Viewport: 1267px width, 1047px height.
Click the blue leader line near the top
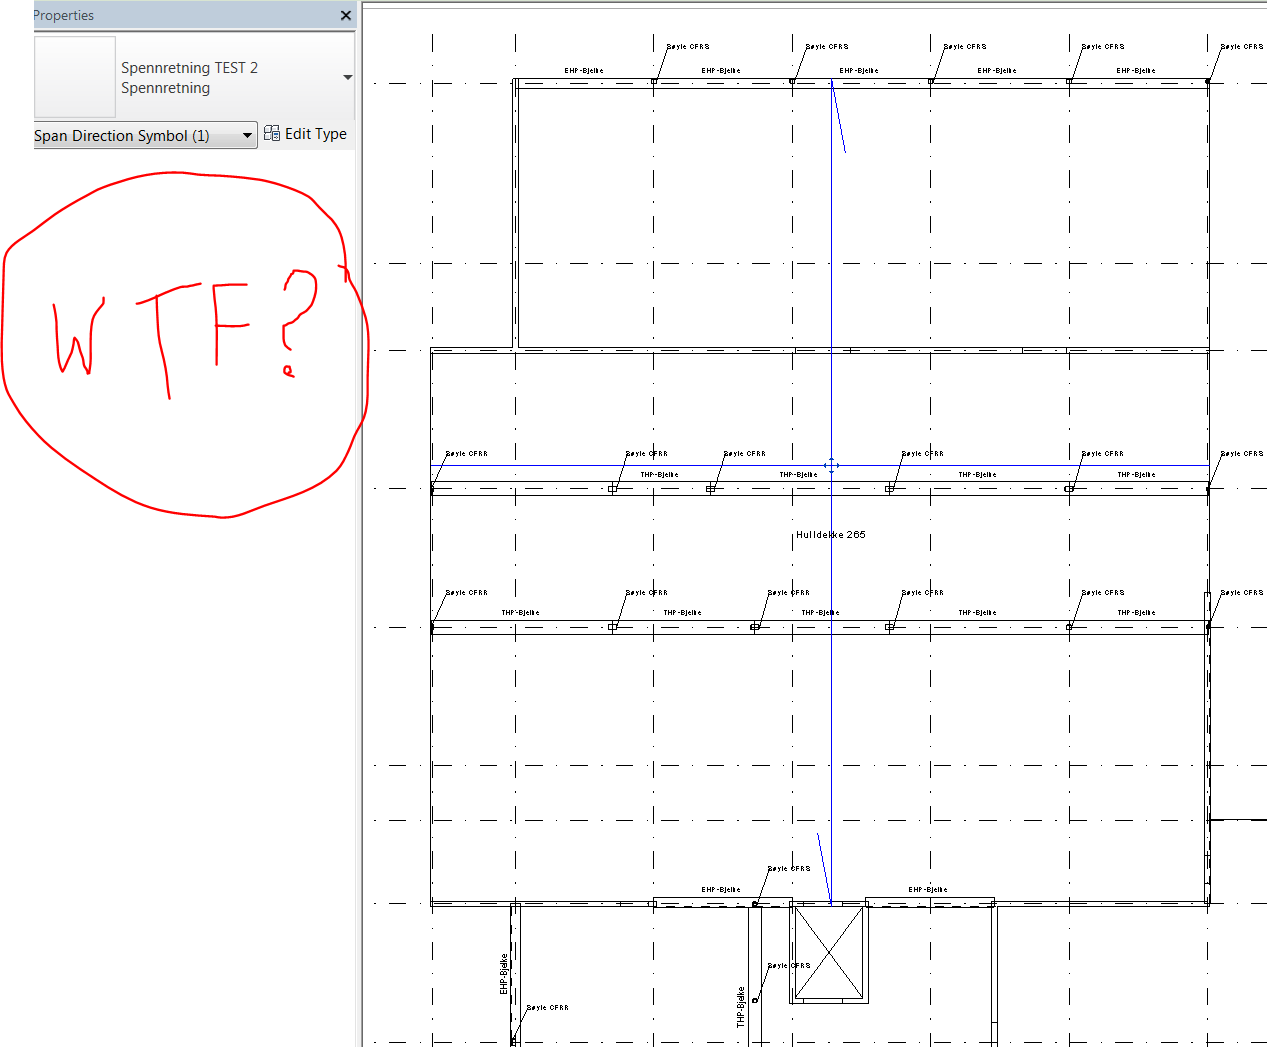[x=838, y=115]
